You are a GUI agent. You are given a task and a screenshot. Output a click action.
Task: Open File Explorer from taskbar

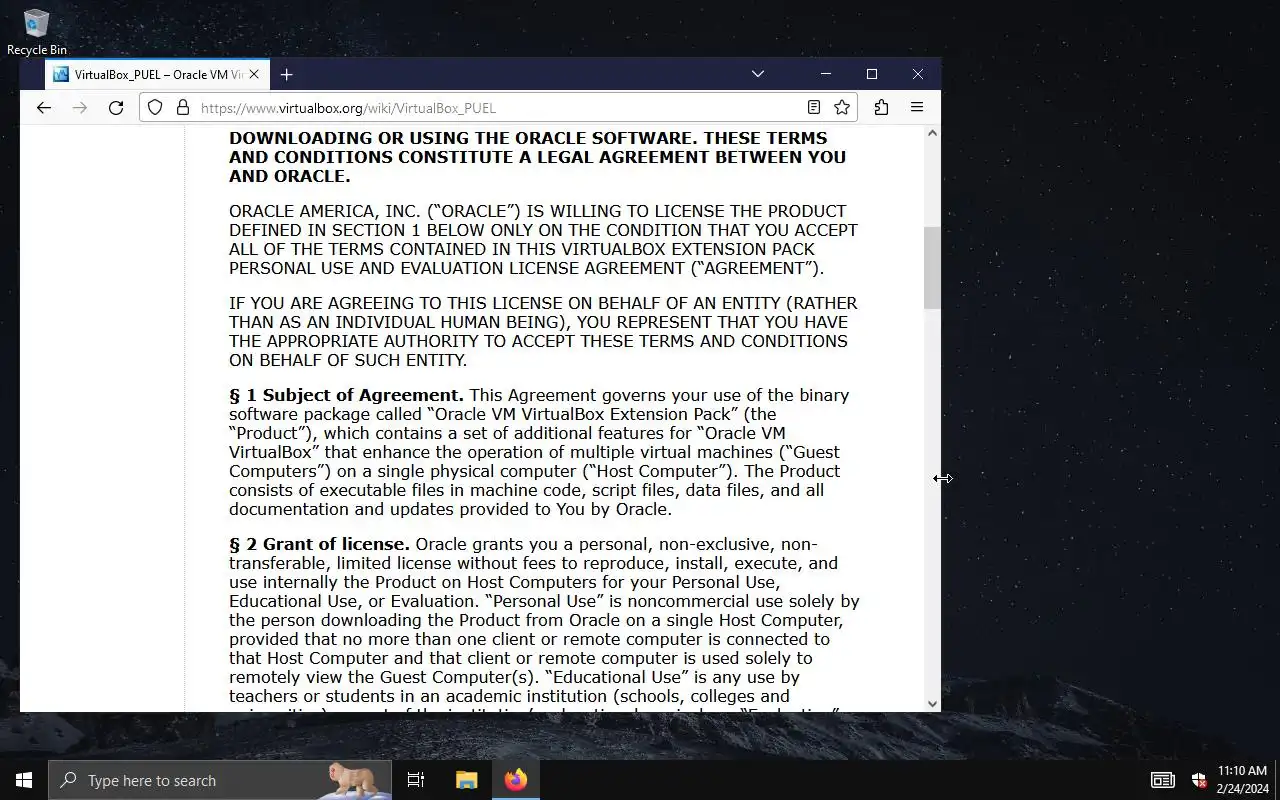tap(466, 780)
